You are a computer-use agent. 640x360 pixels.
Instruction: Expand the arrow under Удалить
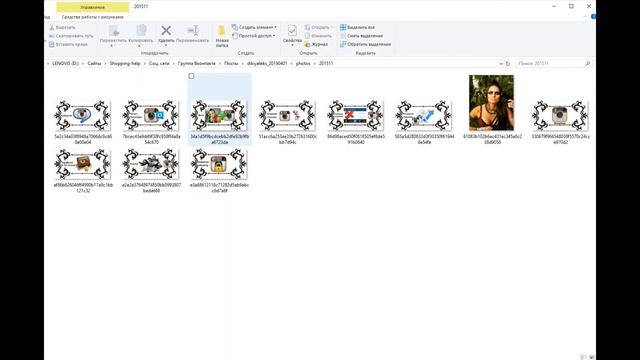[166, 45]
